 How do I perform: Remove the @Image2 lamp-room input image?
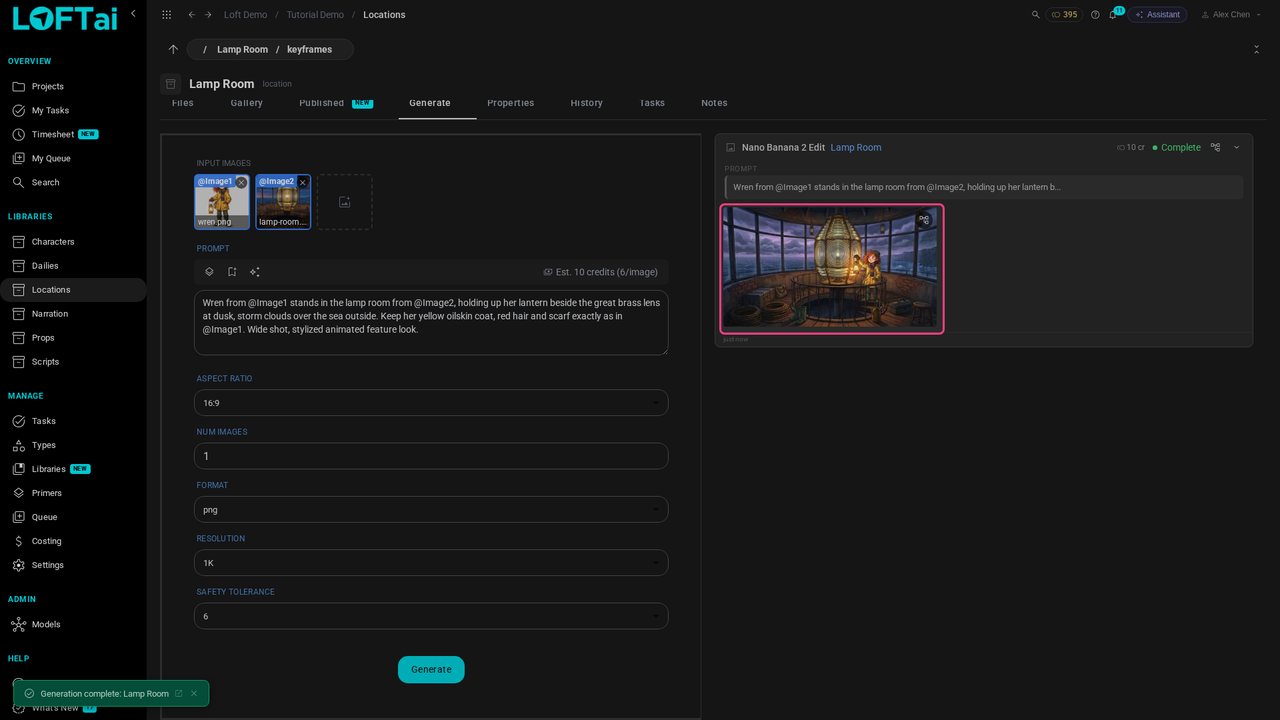point(303,183)
